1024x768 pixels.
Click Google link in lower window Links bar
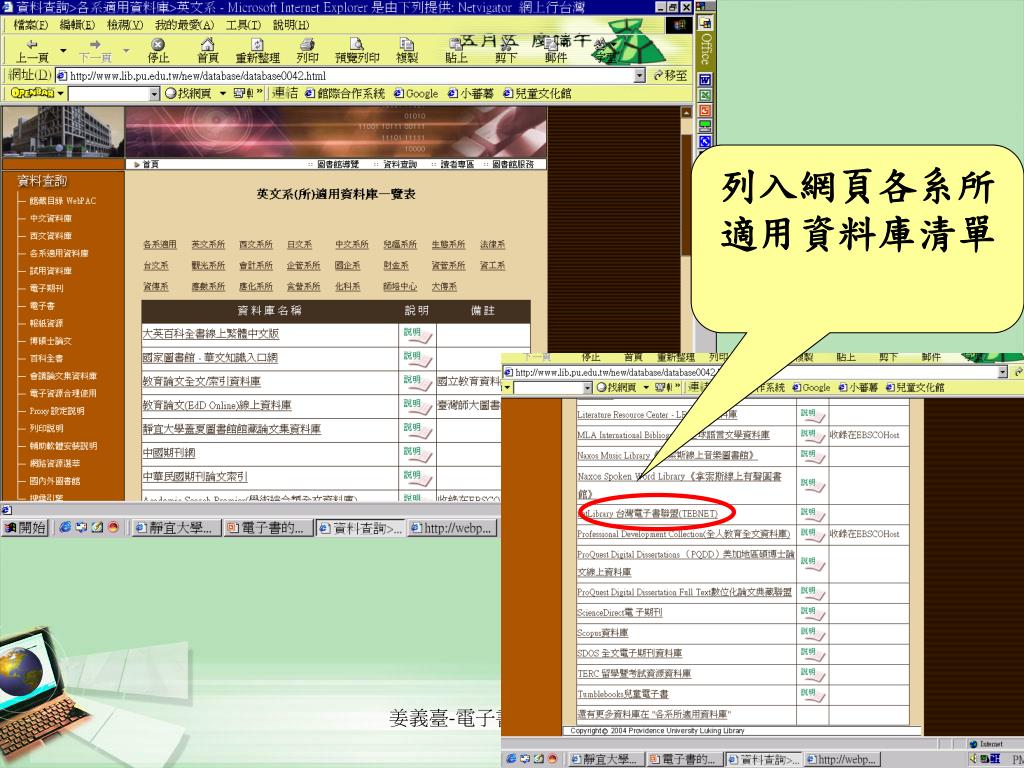(811, 387)
